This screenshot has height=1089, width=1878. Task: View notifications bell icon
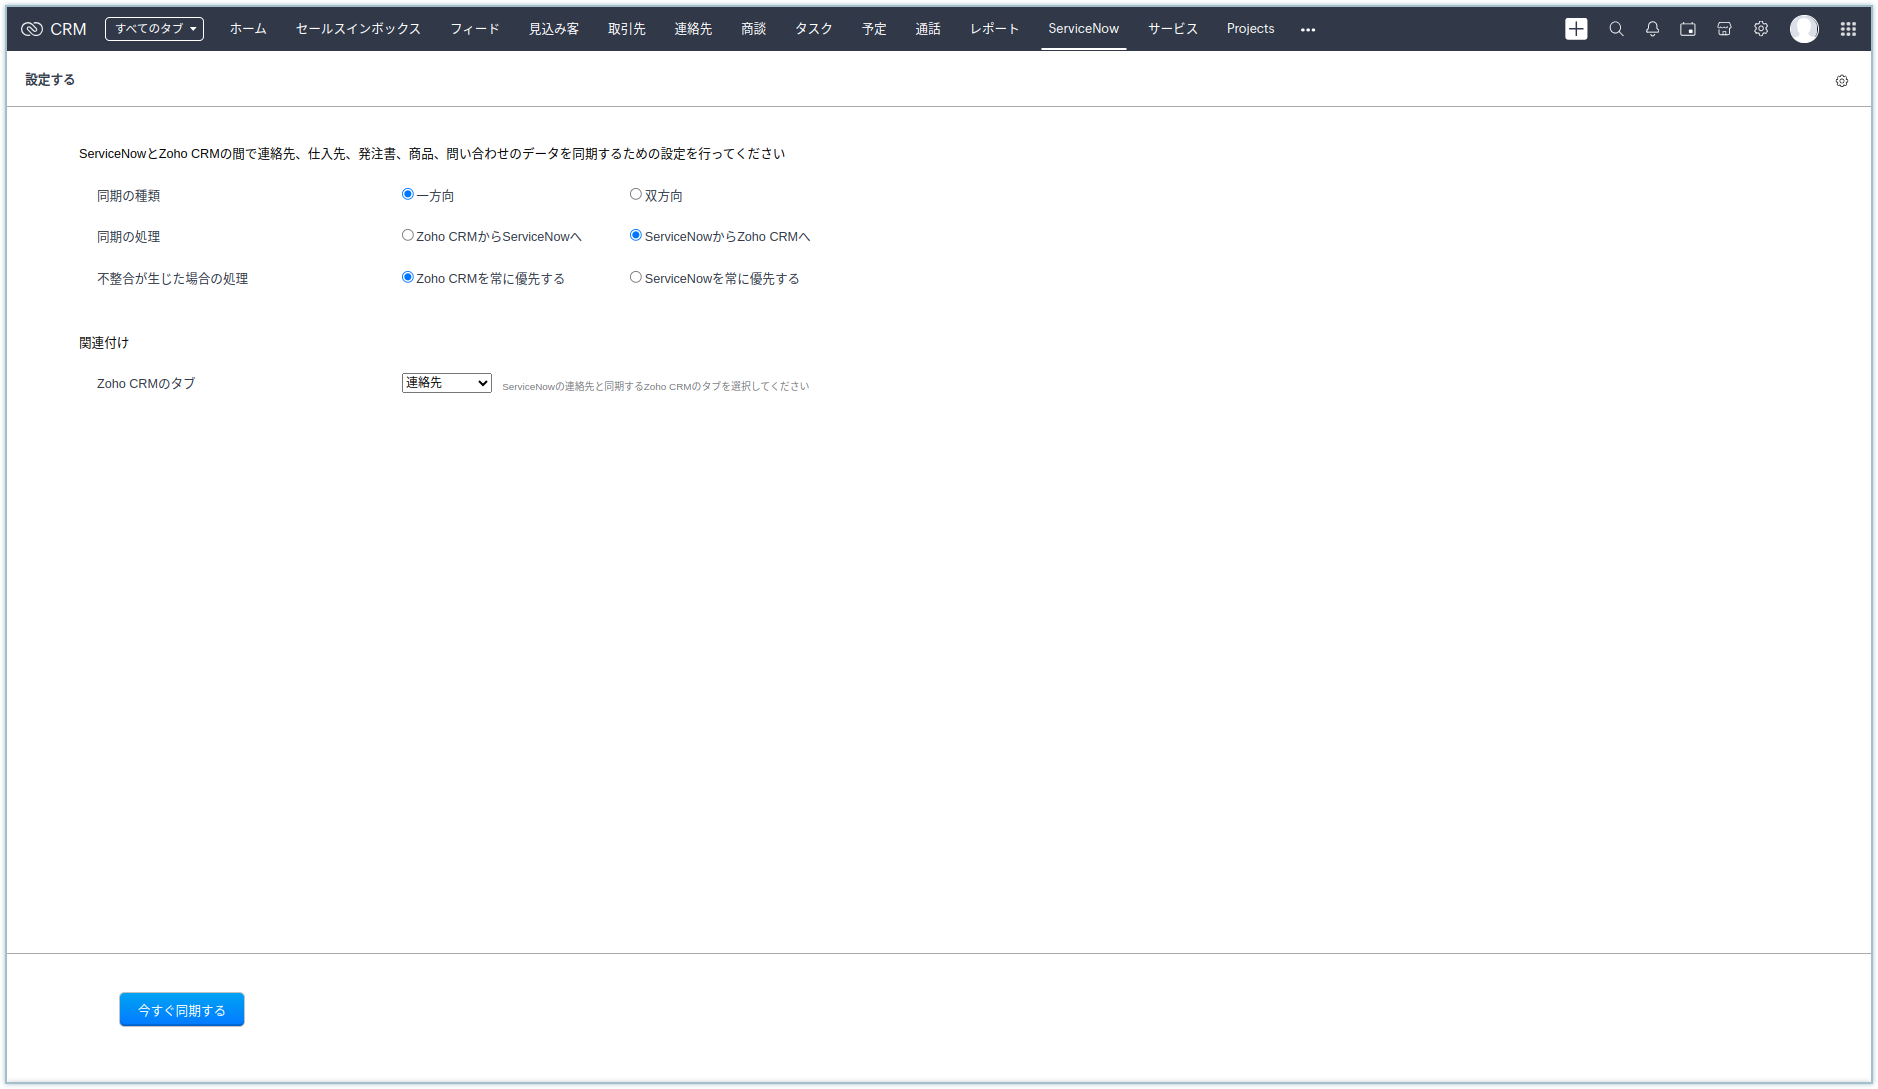pos(1652,29)
